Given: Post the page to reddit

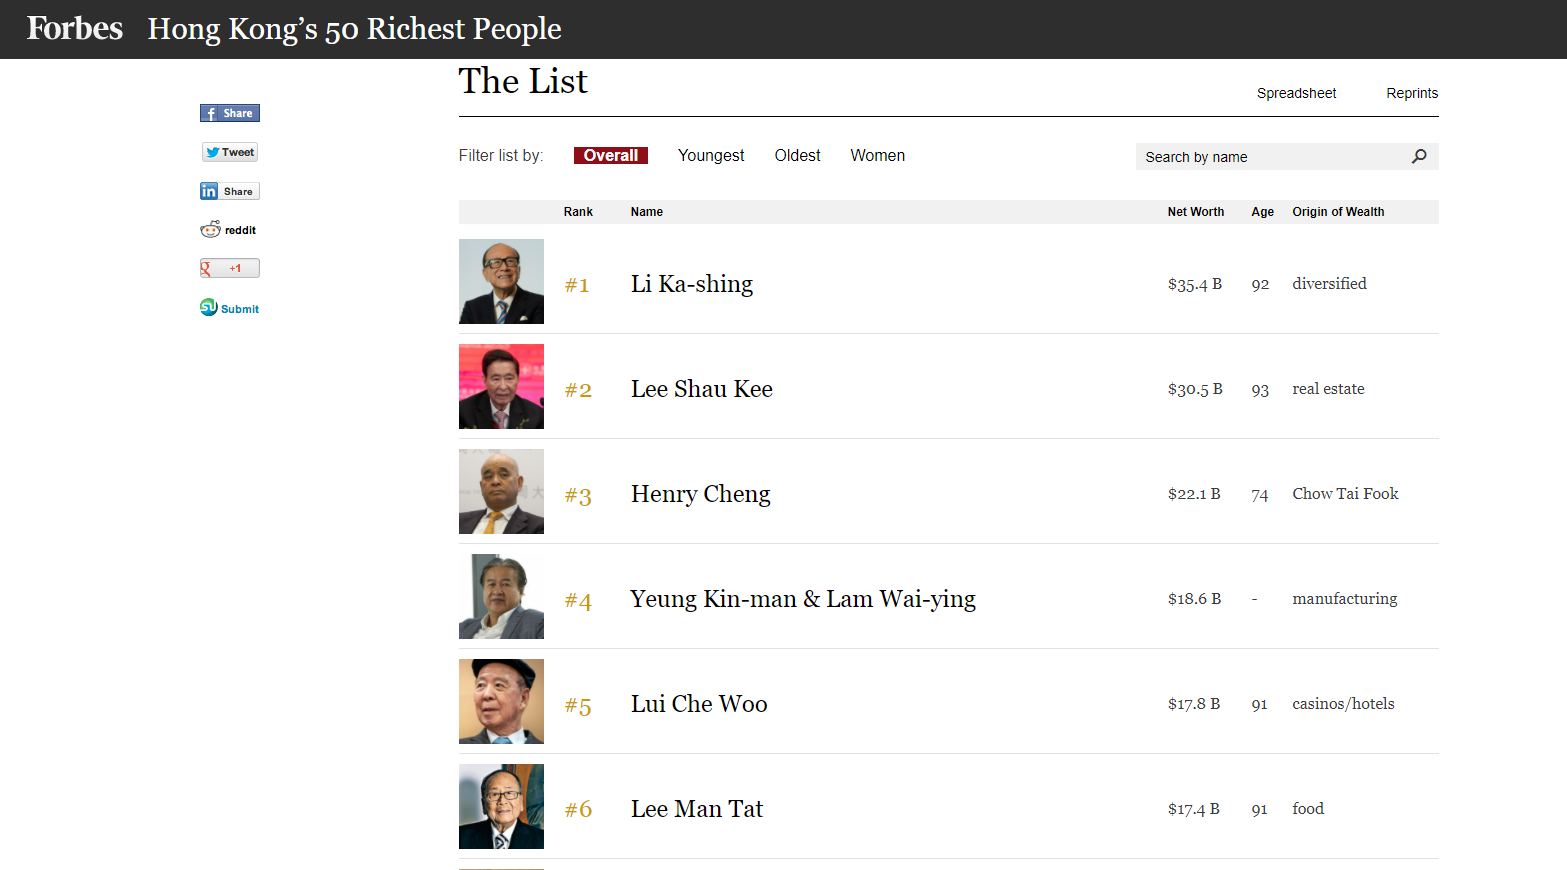Looking at the screenshot, I should coord(229,230).
